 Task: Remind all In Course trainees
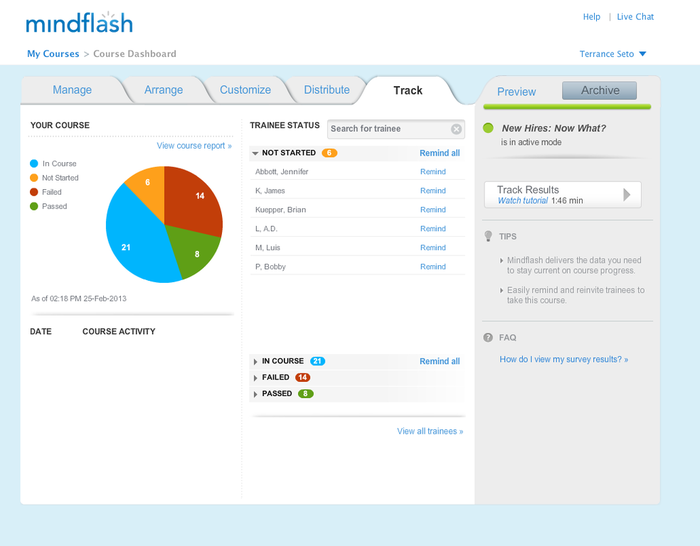tap(440, 361)
